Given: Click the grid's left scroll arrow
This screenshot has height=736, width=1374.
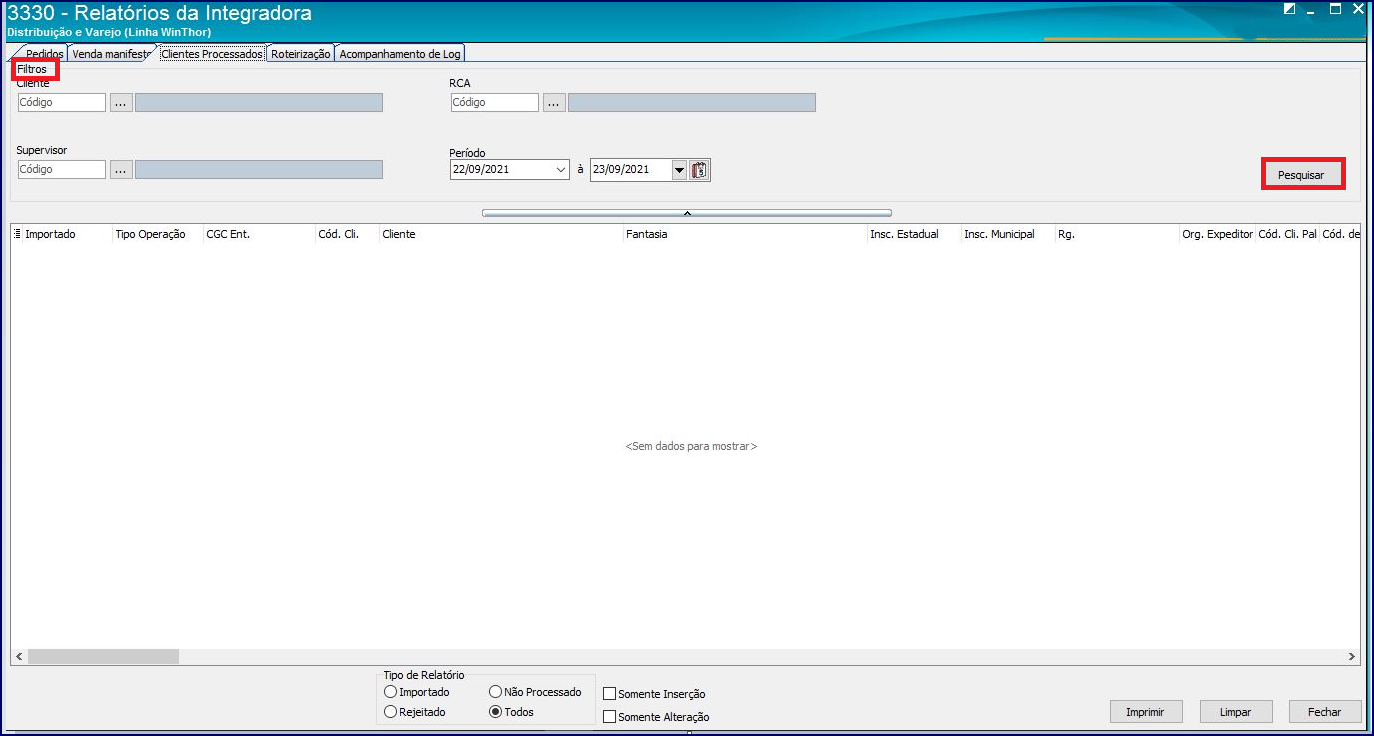Looking at the screenshot, I should coord(19,657).
